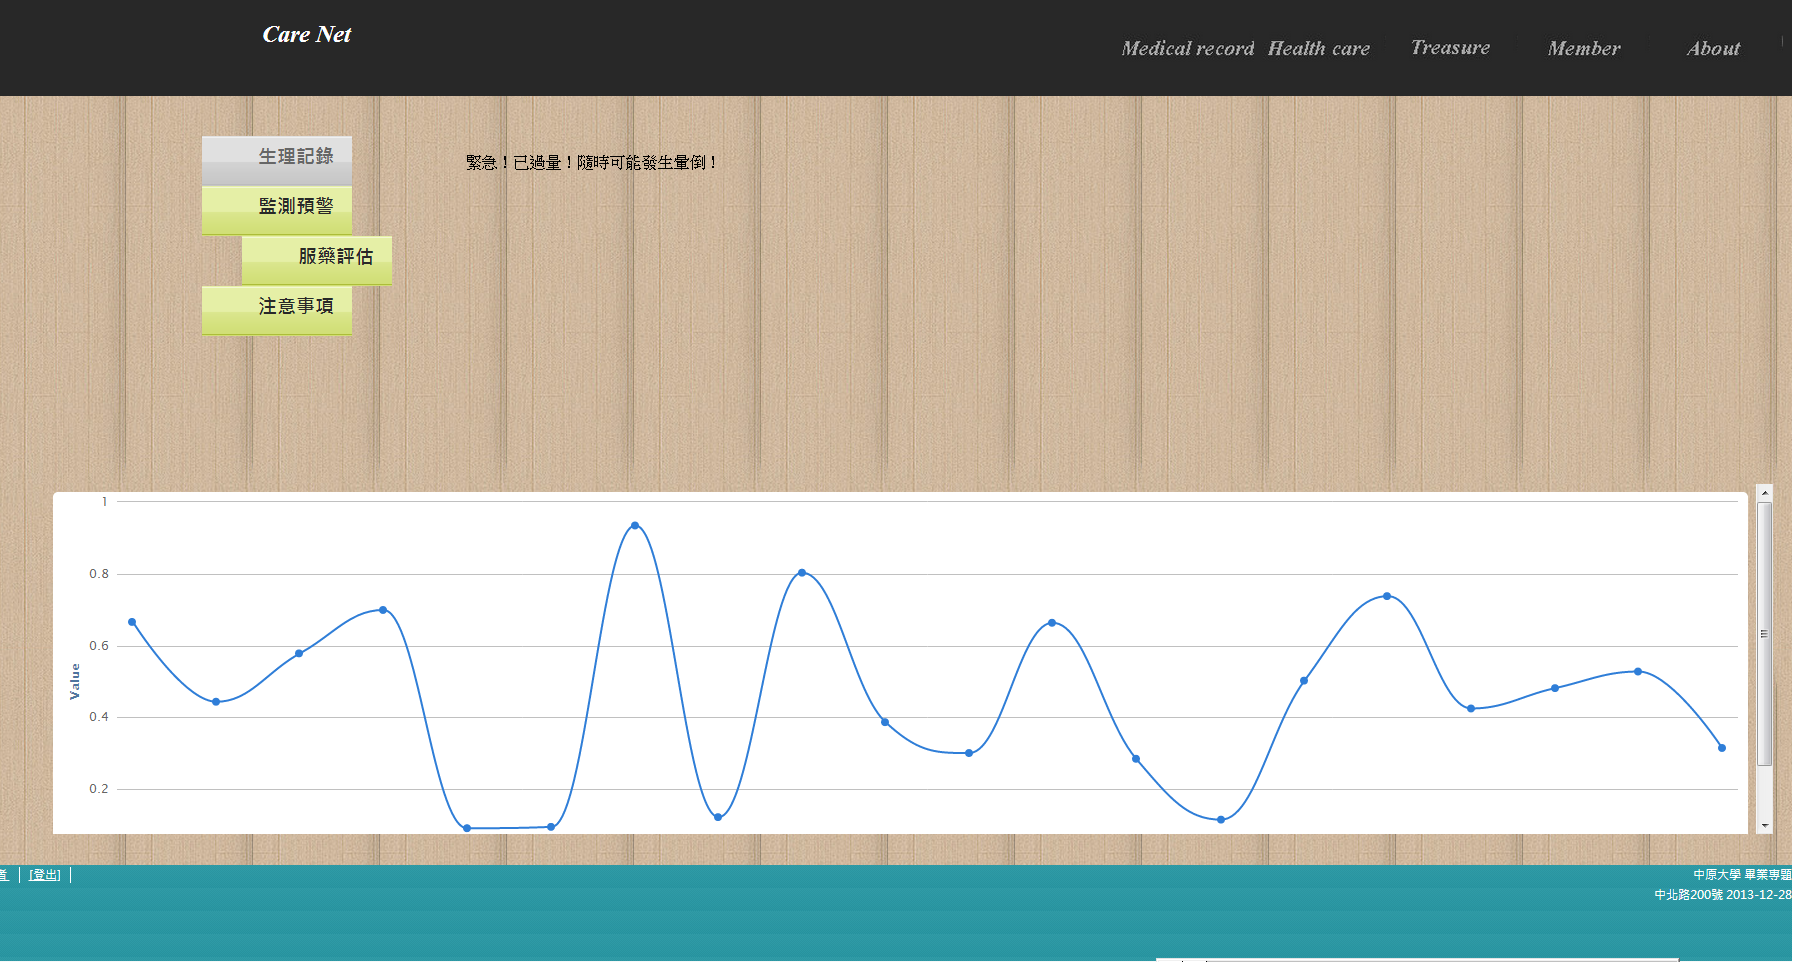Open the 注意事項 sidebar button
Viewport: 1797px width, 962px height.
click(277, 308)
